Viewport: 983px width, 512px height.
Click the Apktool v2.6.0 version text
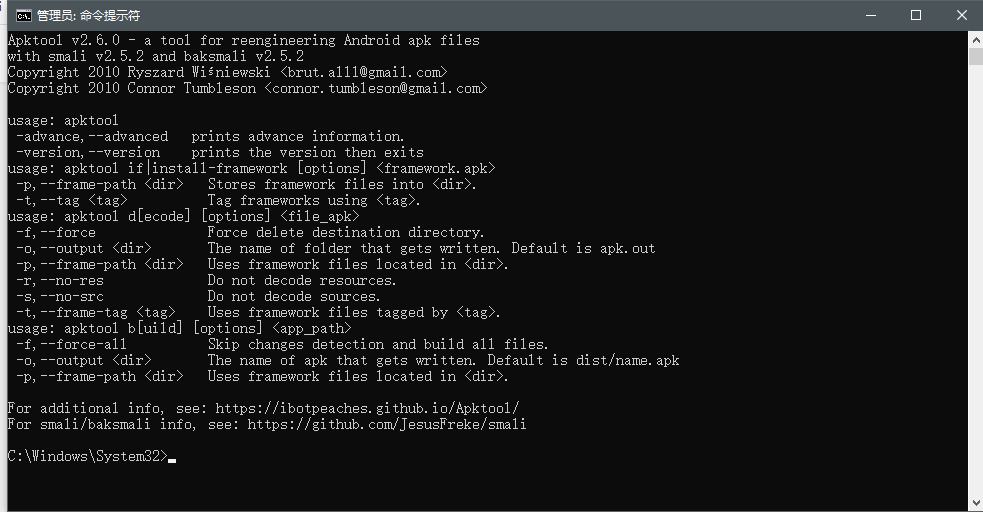point(63,40)
